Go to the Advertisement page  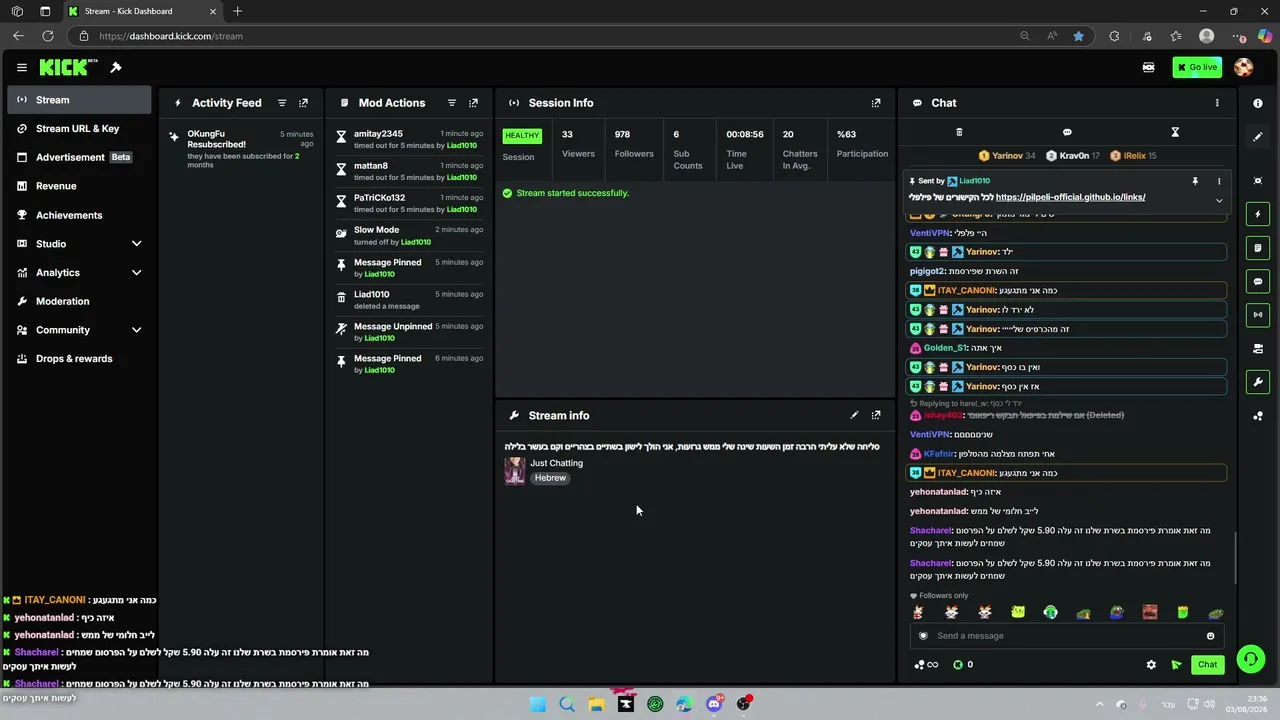pyautogui.click(x=80, y=157)
